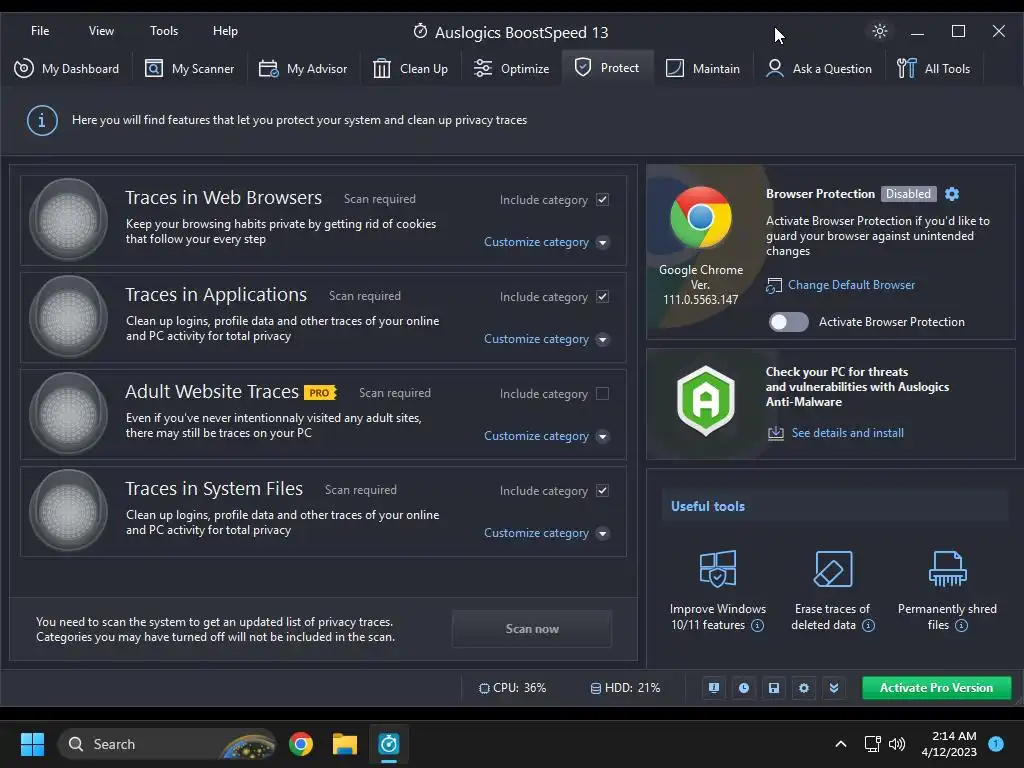The height and width of the screenshot is (768, 1024).
Task: Open the All Tools tab
Action: click(933, 69)
